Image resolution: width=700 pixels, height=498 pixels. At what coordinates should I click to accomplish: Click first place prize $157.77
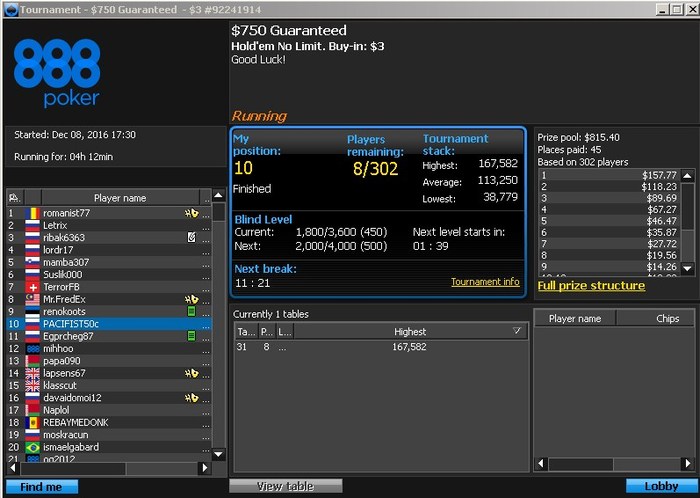[x=659, y=175]
